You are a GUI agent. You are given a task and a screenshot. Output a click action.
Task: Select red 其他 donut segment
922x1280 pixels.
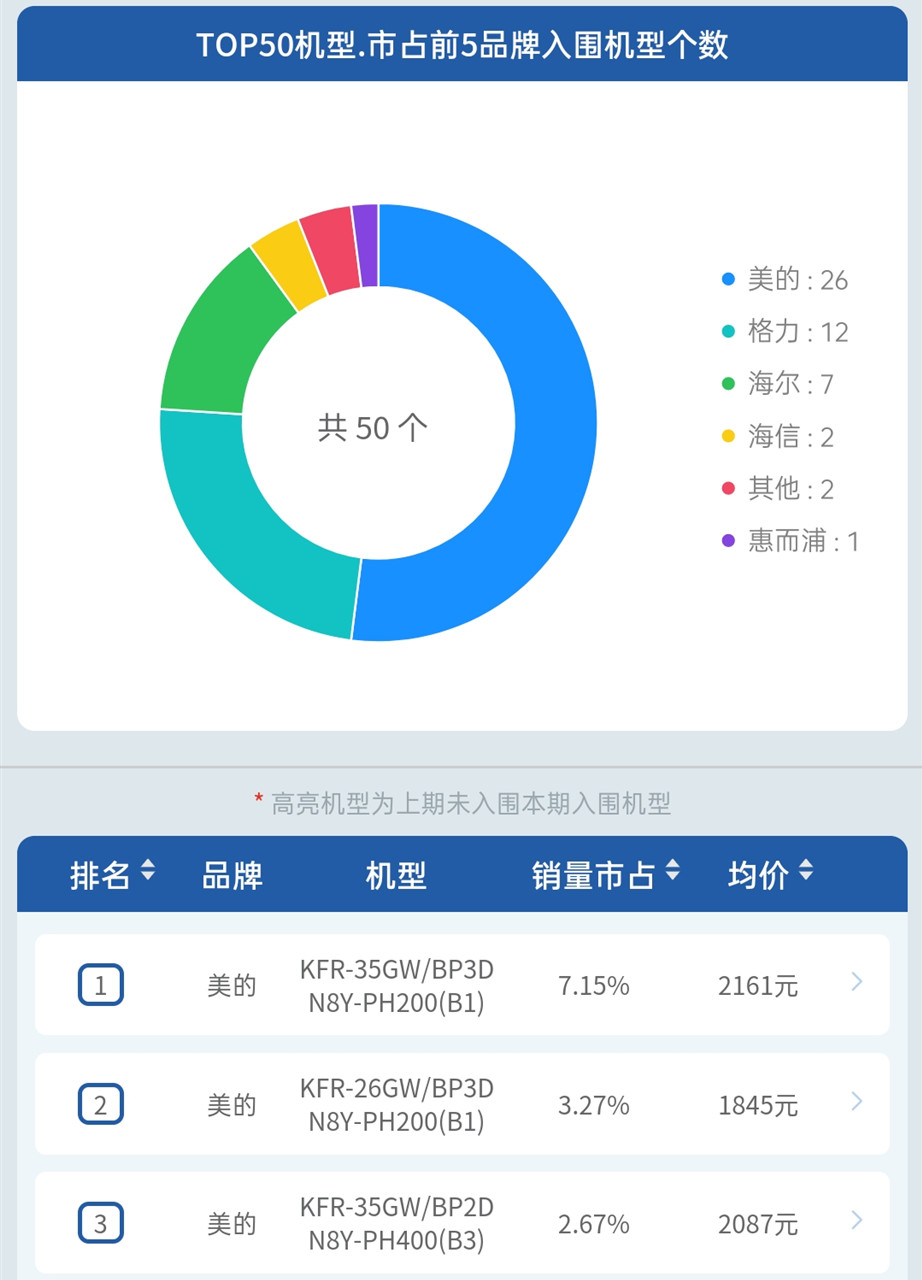point(332,249)
